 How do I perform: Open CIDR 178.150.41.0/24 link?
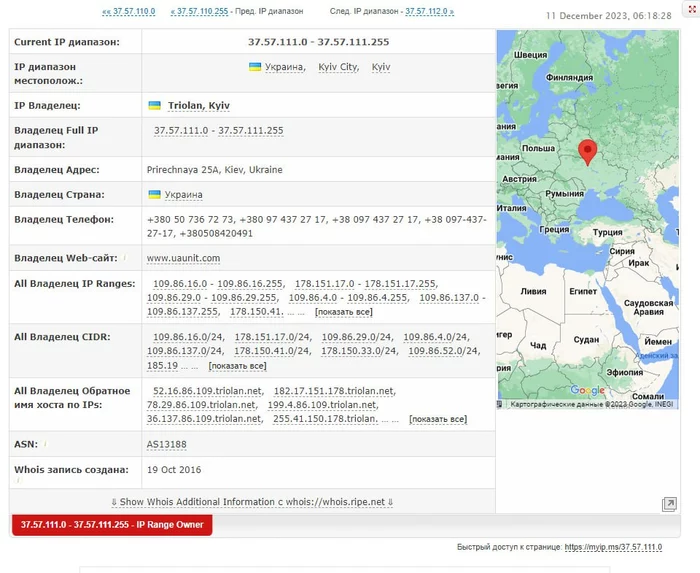271,351
